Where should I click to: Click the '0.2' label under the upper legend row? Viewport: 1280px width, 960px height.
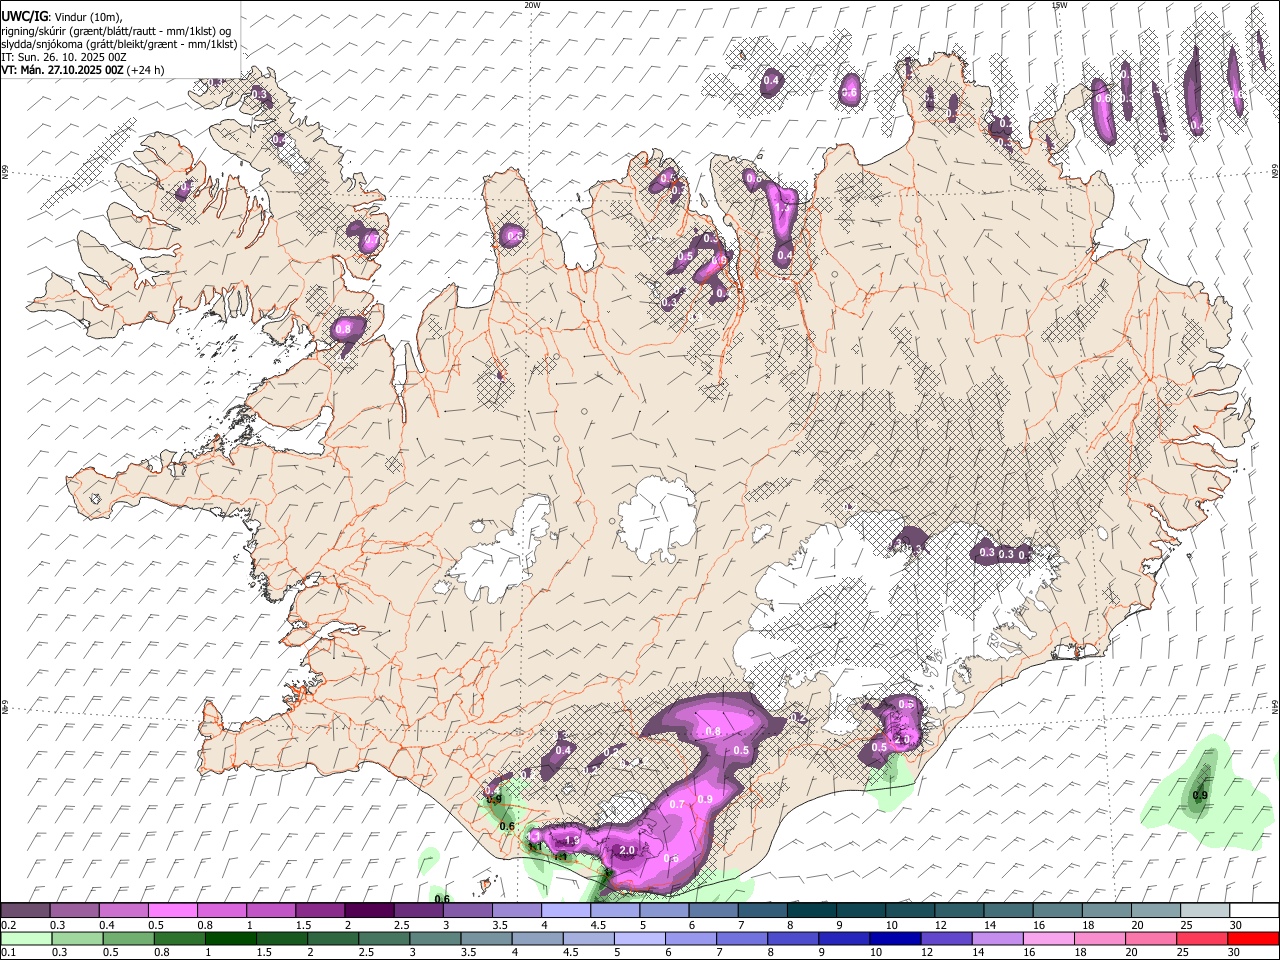pos(8,925)
